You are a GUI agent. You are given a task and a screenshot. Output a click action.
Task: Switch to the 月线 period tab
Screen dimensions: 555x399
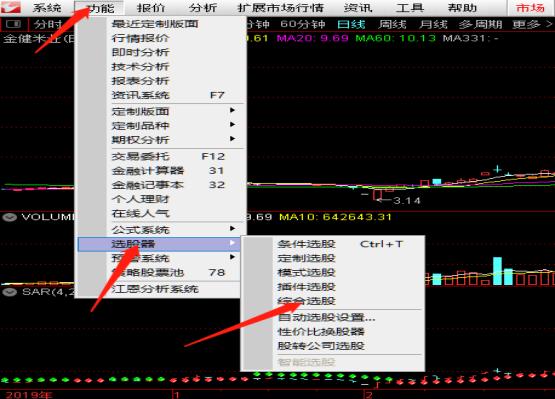tap(433, 24)
